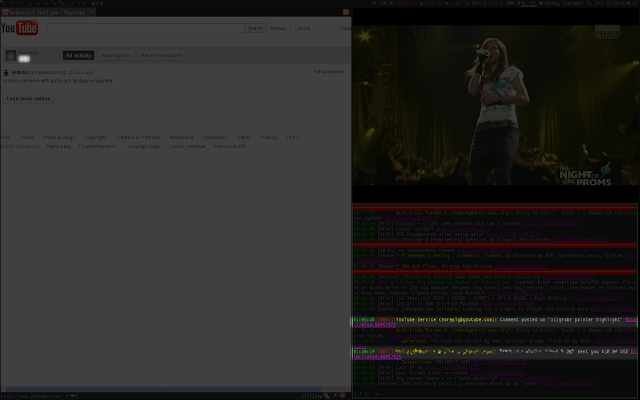Toggle the Safety mode: Off setting
This screenshot has height=400, width=640.
[229, 147]
